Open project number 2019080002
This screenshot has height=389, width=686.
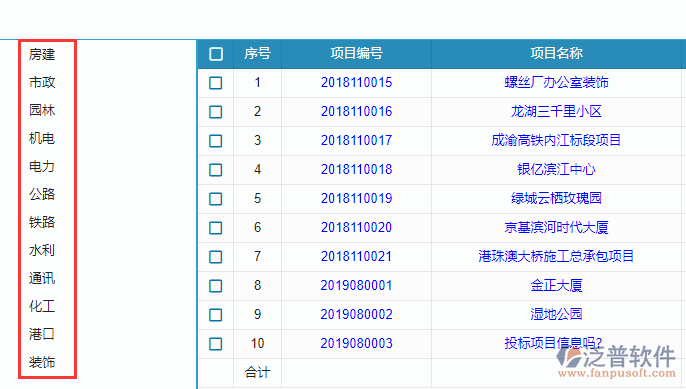coord(357,314)
